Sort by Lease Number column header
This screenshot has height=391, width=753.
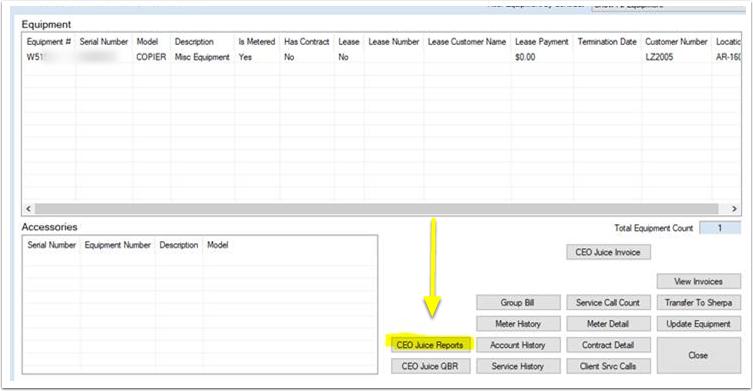click(x=394, y=42)
